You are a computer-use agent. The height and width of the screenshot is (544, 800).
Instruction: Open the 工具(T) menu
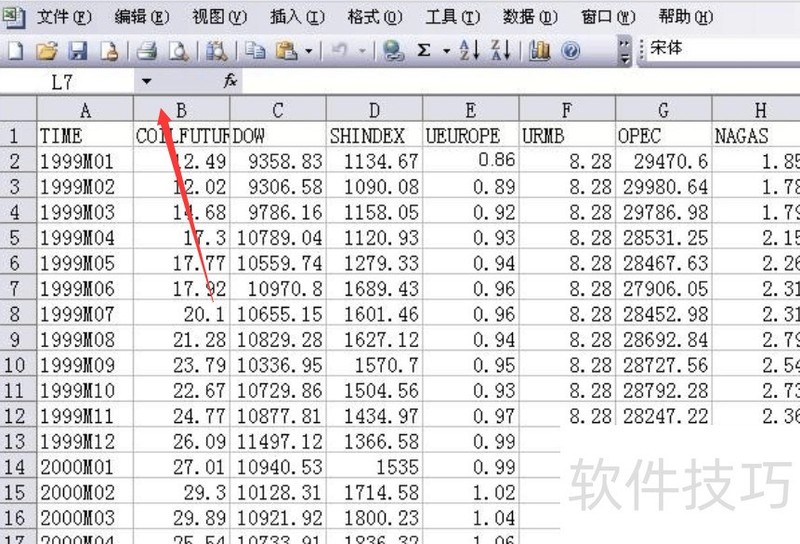click(453, 17)
